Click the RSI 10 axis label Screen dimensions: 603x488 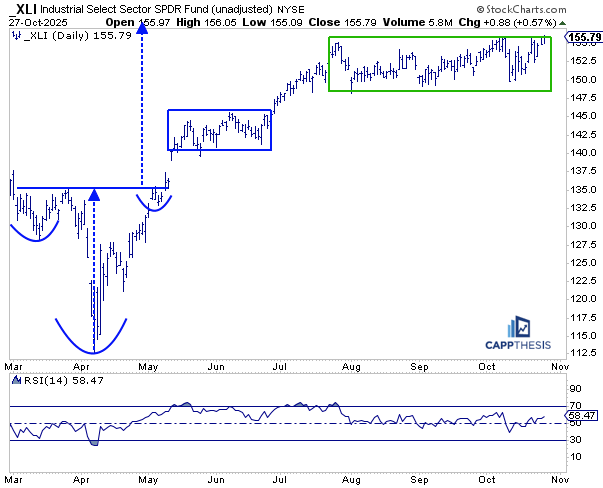576,457
